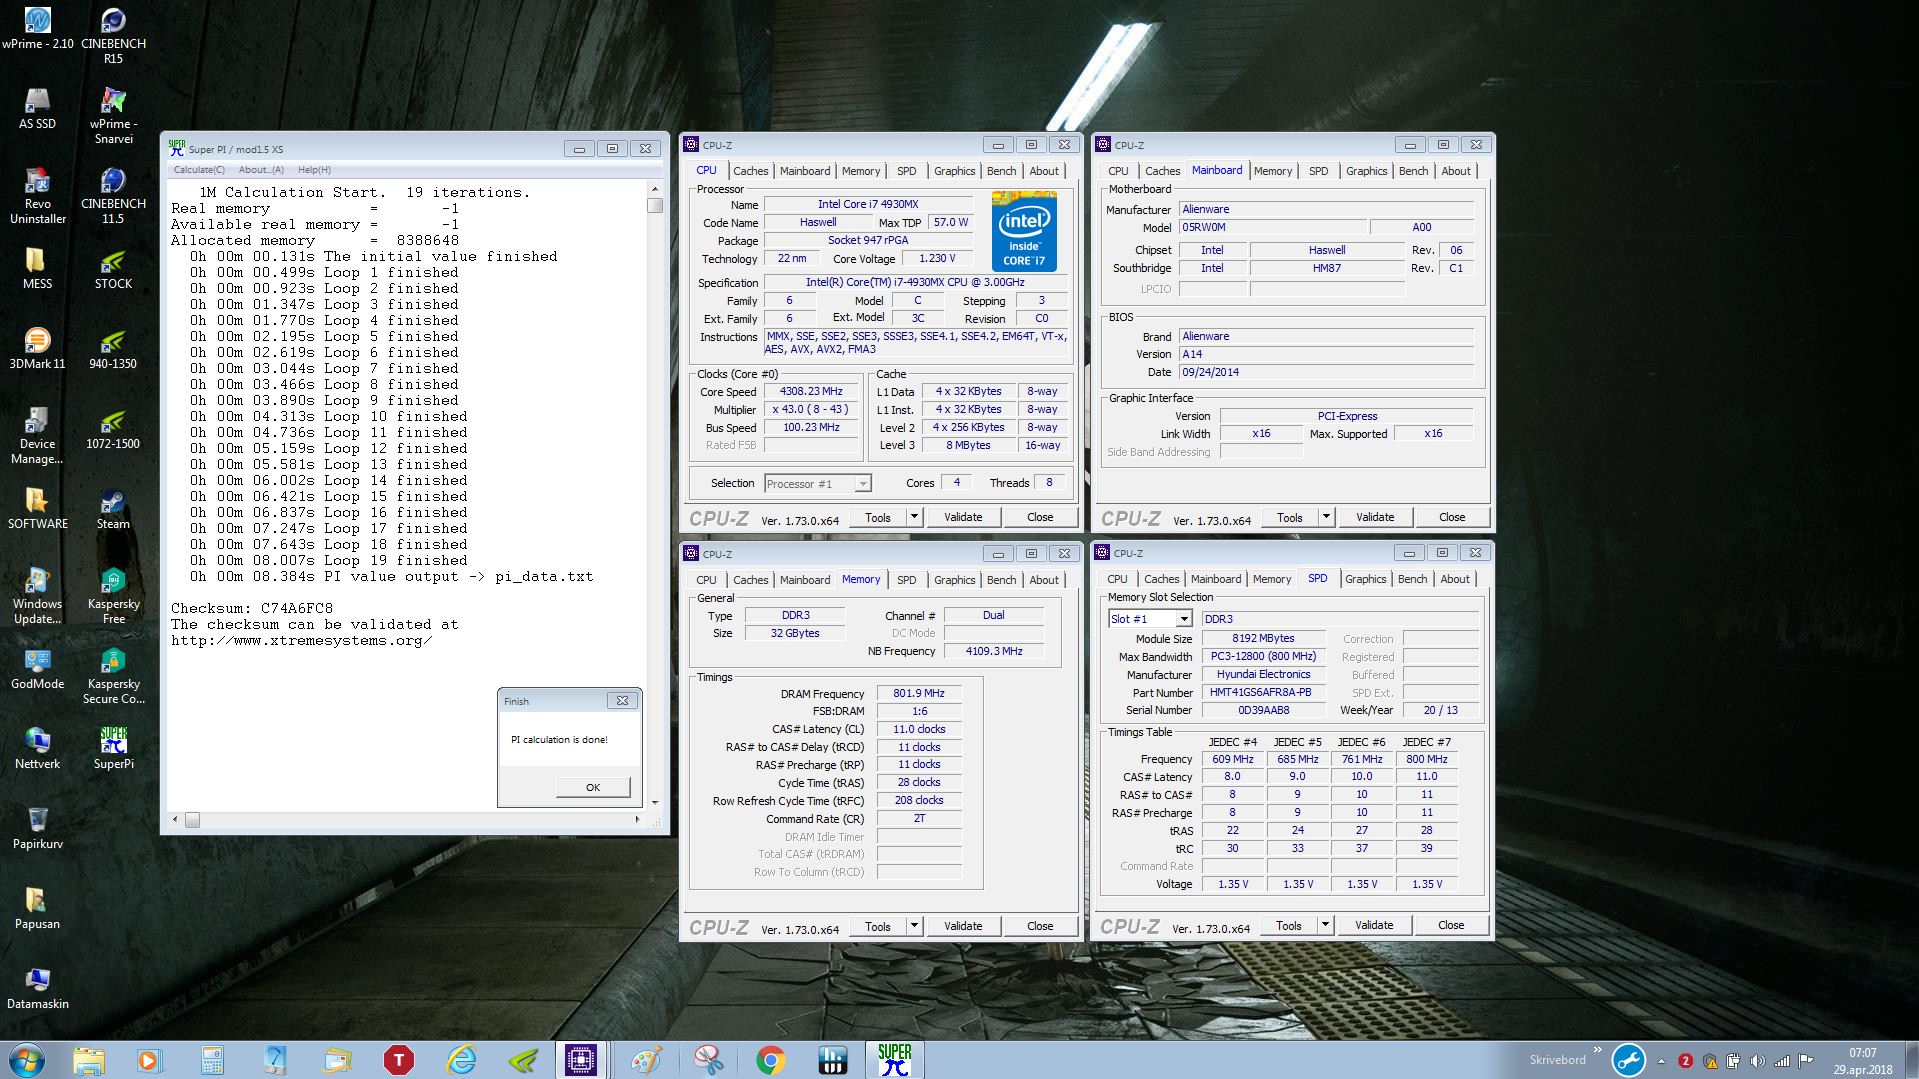
Task: Open the Calculate(C) menu in Super PI
Action: (x=199, y=170)
